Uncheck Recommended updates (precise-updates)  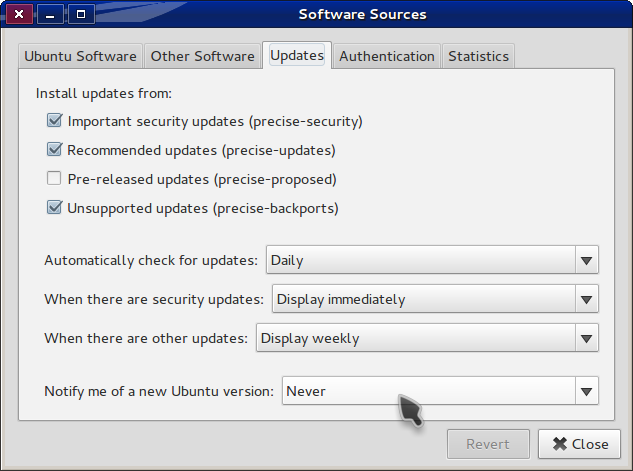[x=54, y=151]
